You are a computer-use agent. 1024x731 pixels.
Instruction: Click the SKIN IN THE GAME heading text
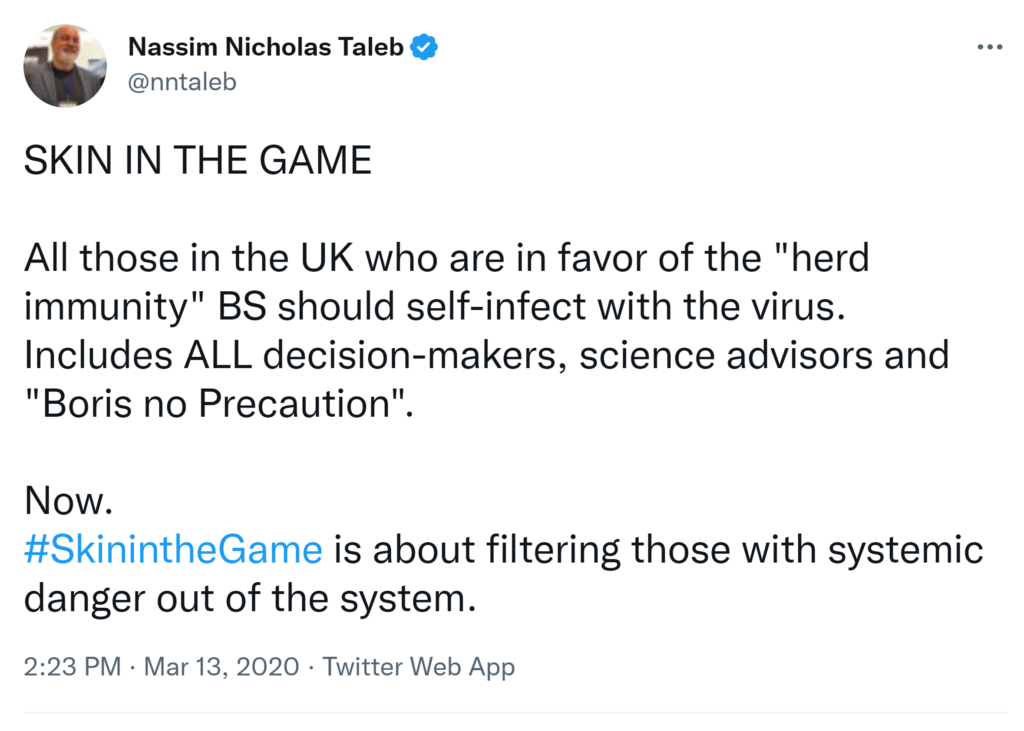click(x=197, y=161)
